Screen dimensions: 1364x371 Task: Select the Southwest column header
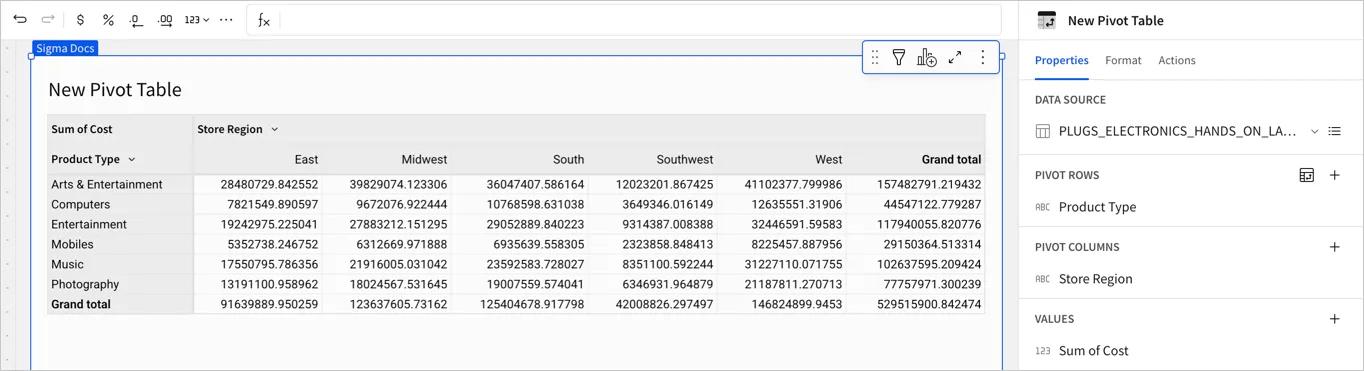[x=653, y=159]
